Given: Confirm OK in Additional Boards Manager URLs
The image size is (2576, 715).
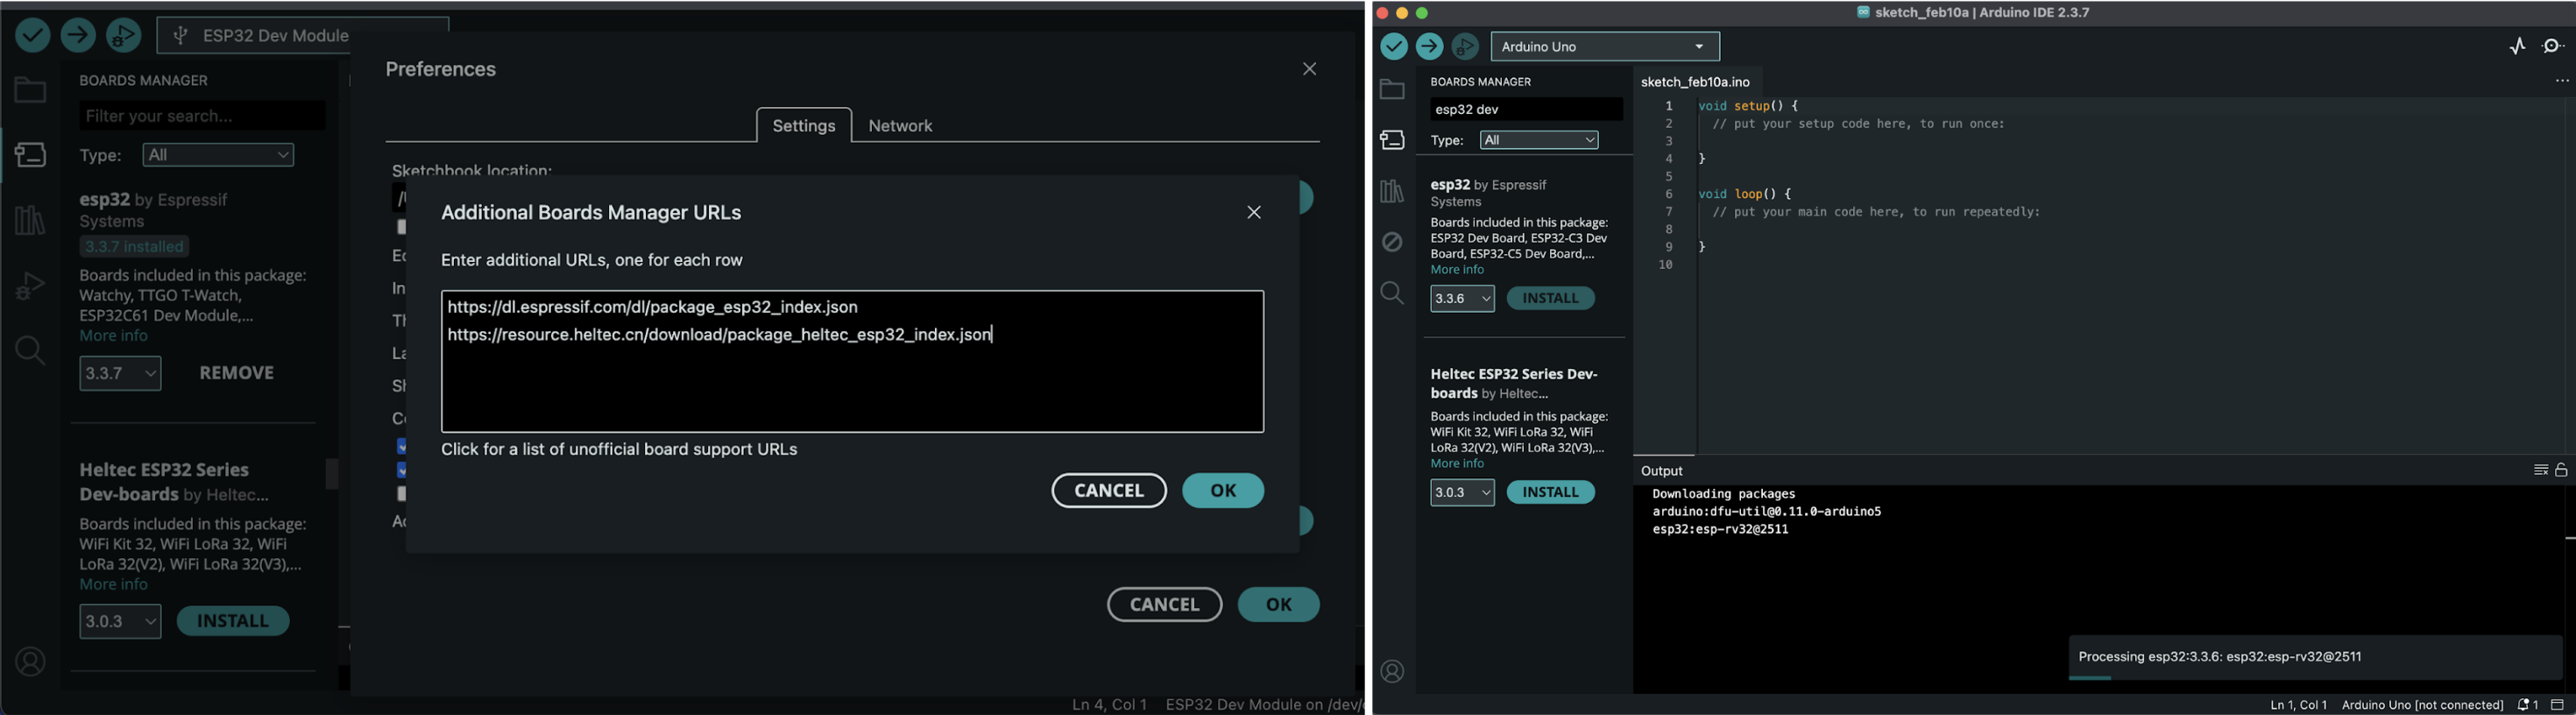Looking at the screenshot, I should (1222, 491).
